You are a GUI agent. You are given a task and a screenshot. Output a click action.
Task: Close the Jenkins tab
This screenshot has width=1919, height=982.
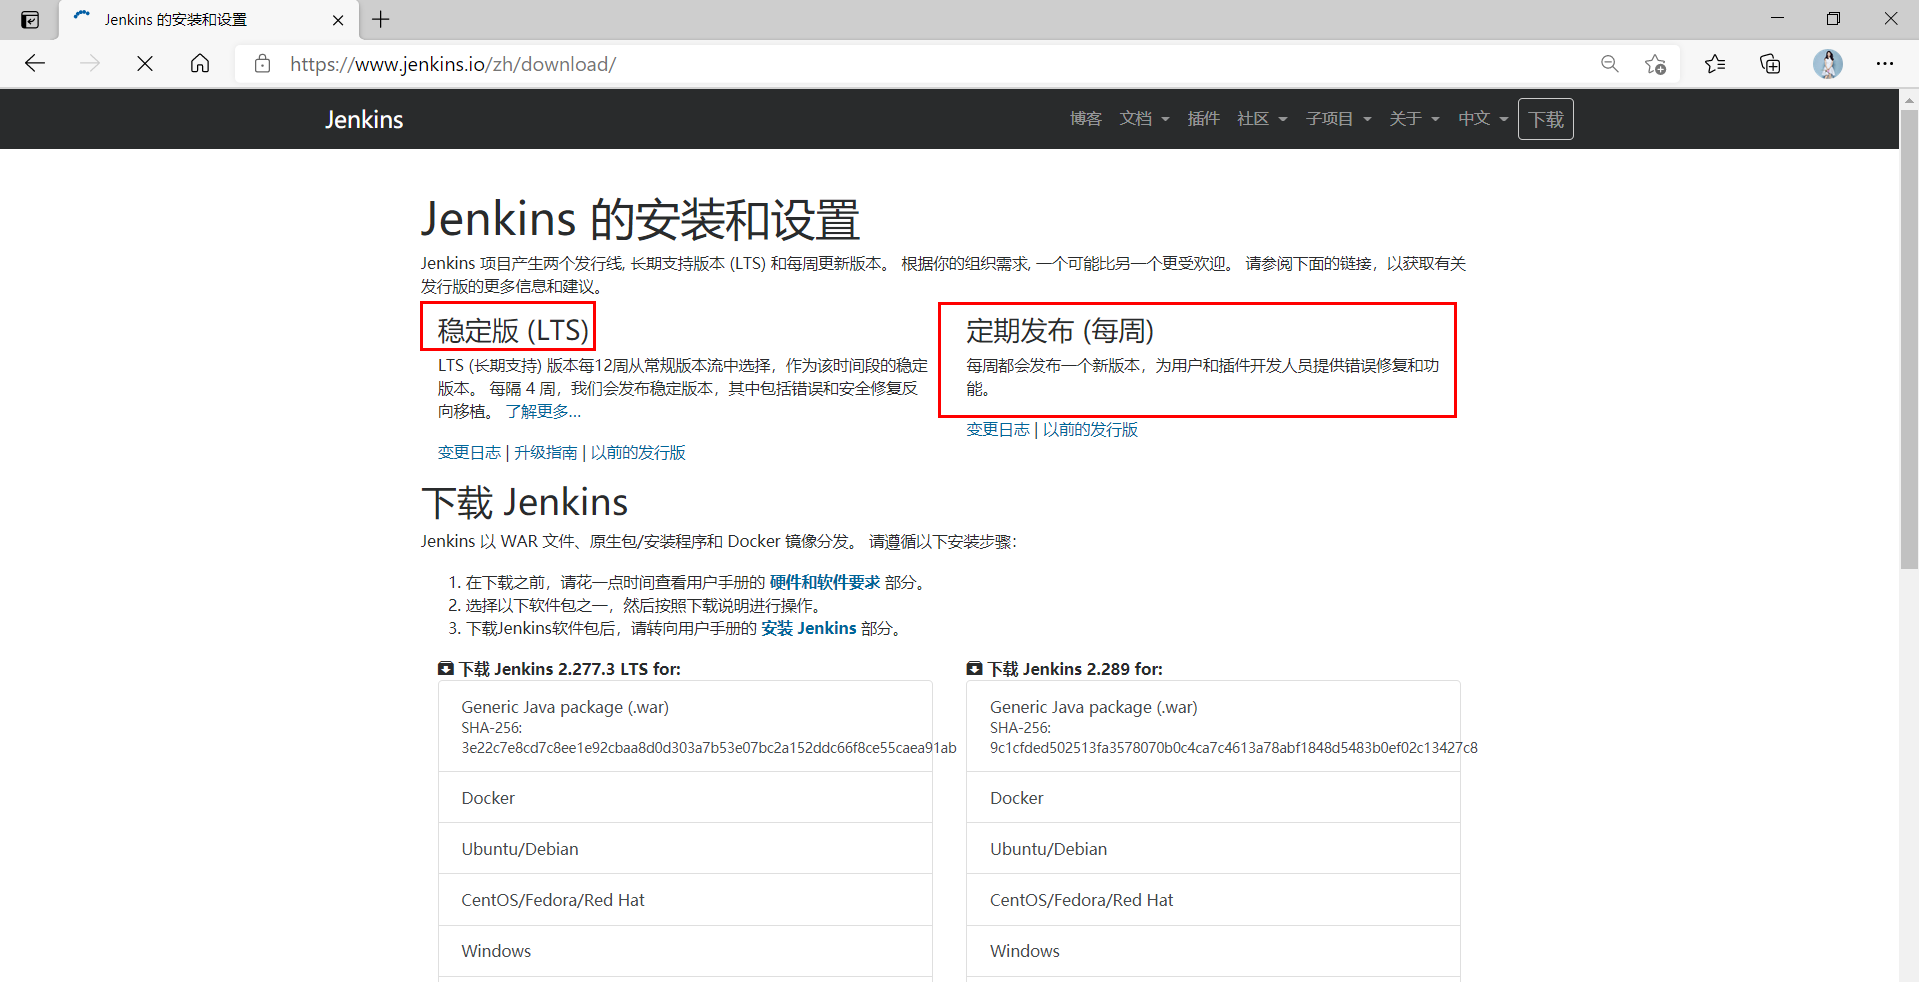[x=338, y=20]
